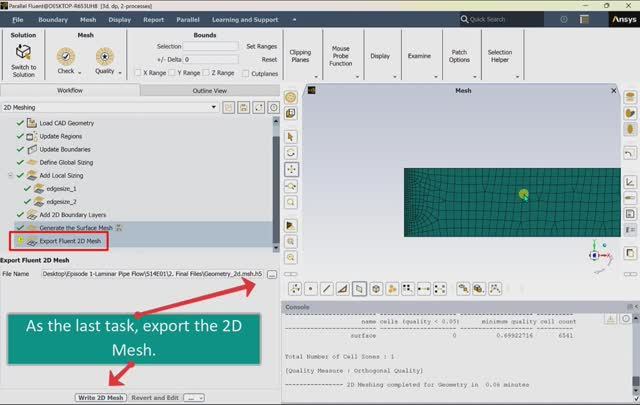
Task: Click the Switch to Solution icon
Action: coord(23,52)
